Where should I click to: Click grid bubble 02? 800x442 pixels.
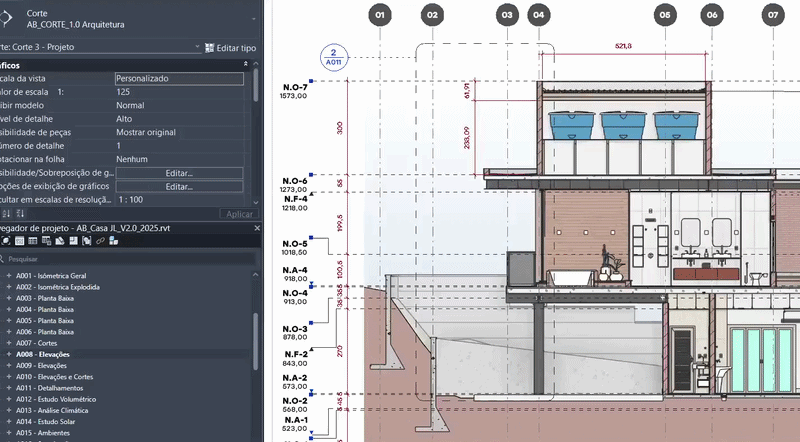tap(432, 15)
